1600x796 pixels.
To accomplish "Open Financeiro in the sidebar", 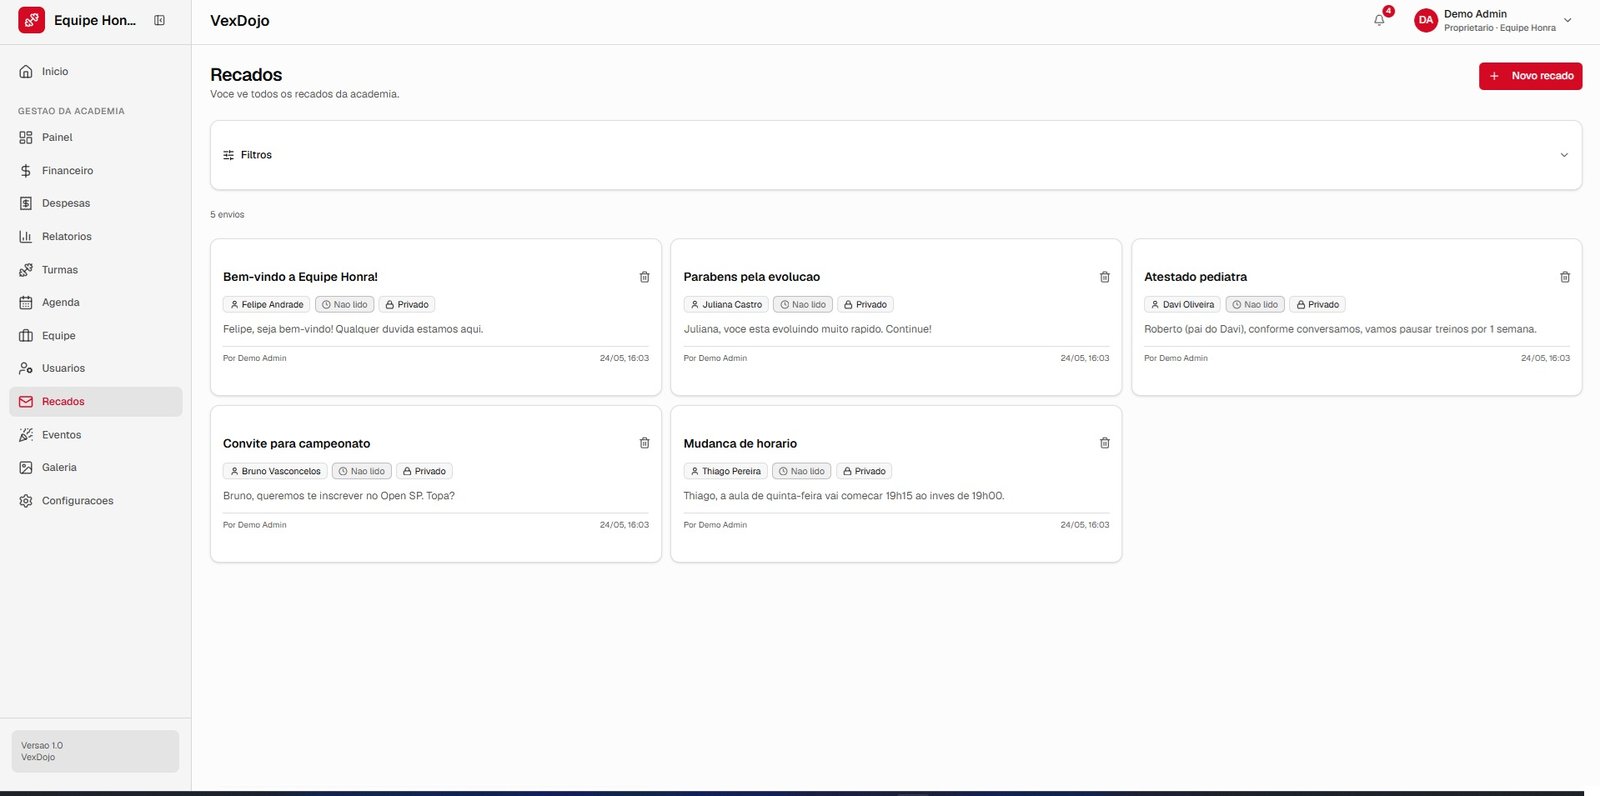I will tap(96, 171).
